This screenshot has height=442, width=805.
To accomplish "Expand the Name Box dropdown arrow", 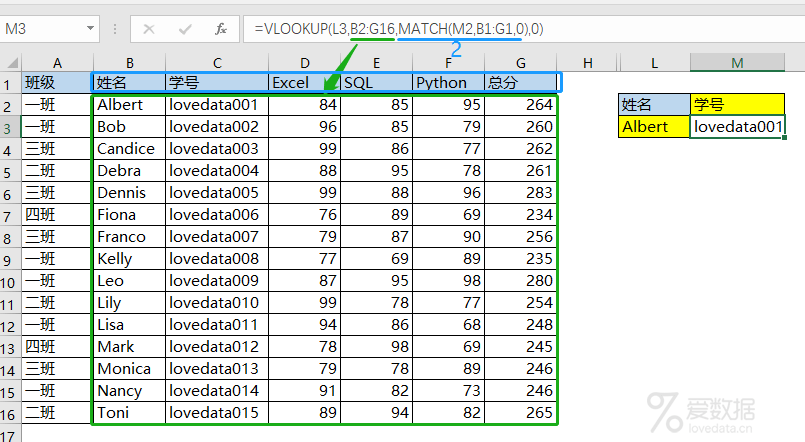I will click(90, 28).
